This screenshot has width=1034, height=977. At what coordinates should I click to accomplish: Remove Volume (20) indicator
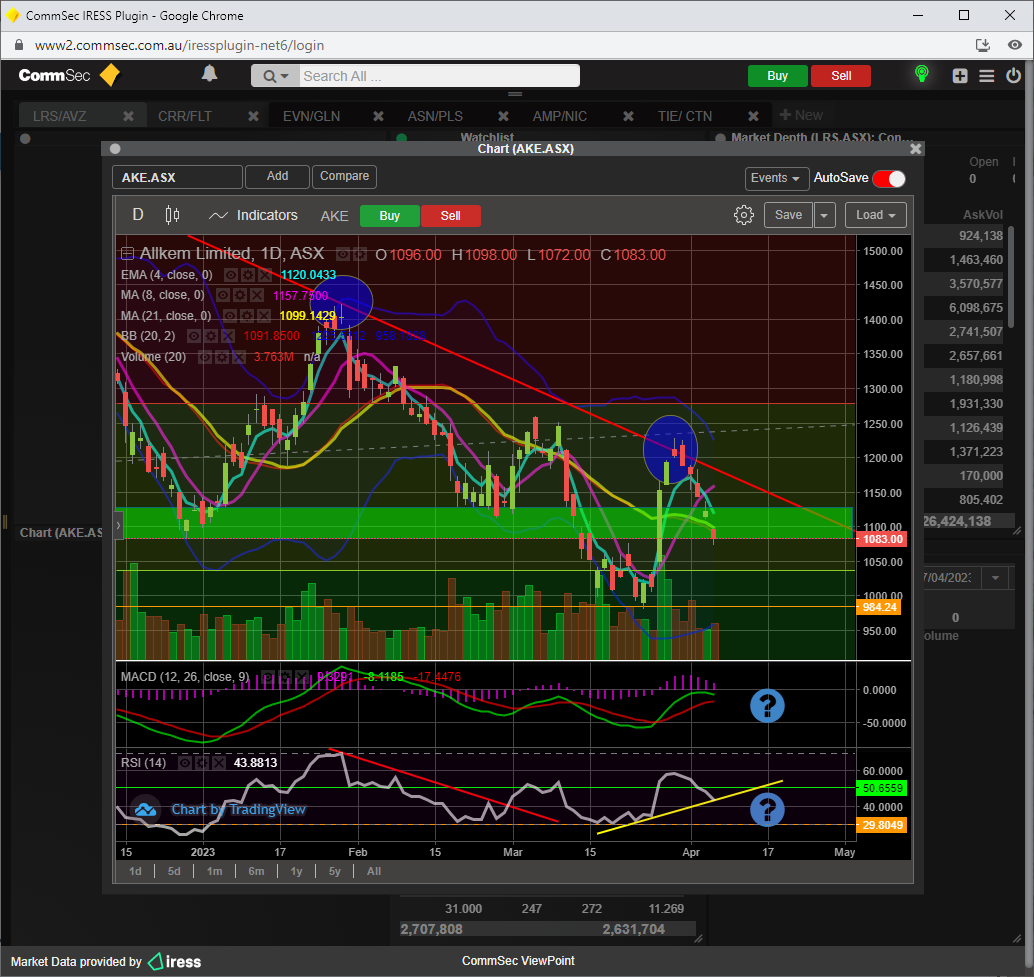coord(238,357)
